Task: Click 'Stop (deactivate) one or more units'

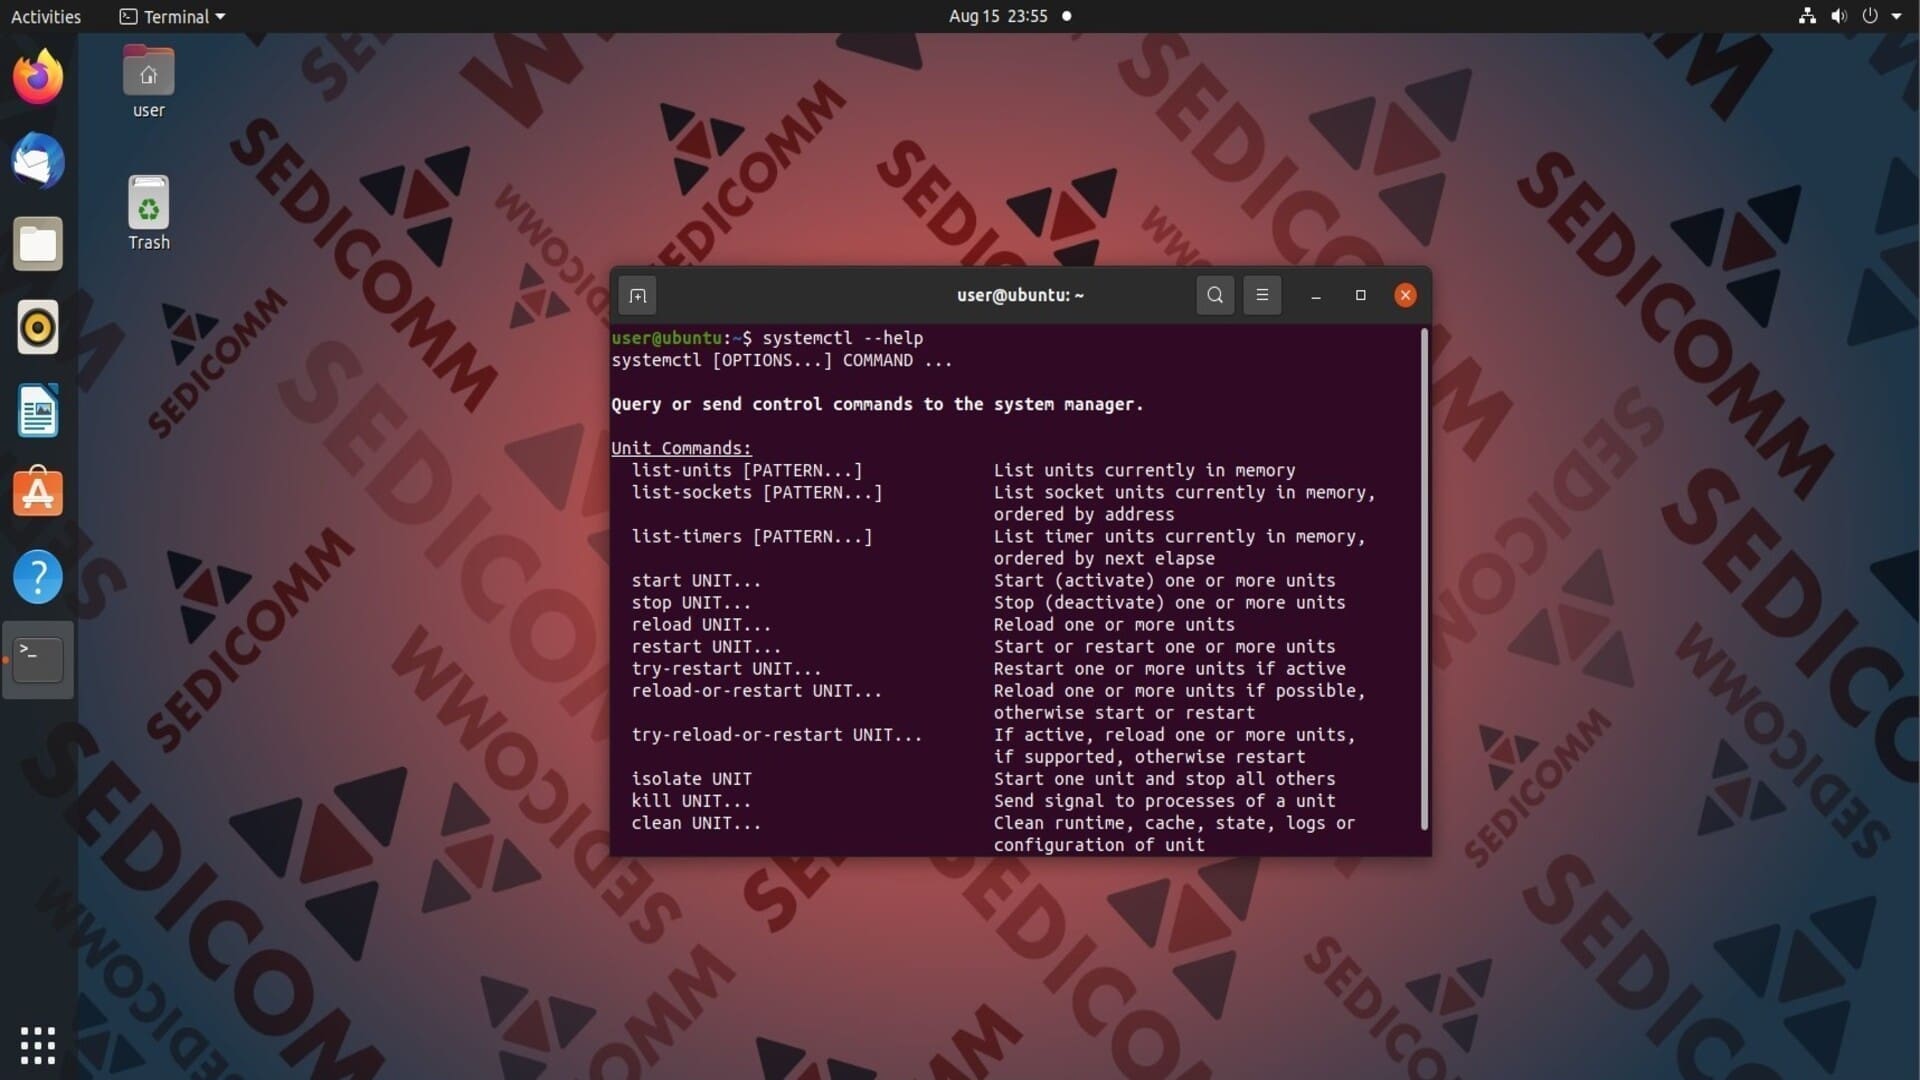Action: point(1169,602)
